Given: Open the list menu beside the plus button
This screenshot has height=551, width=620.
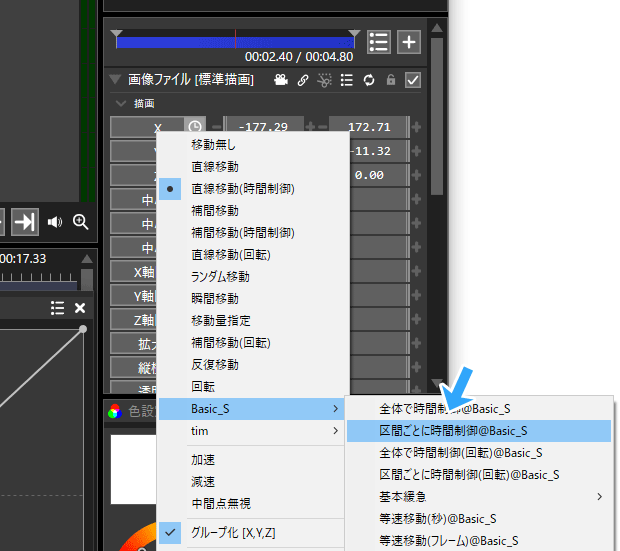Looking at the screenshot, I should coord(379,42).
